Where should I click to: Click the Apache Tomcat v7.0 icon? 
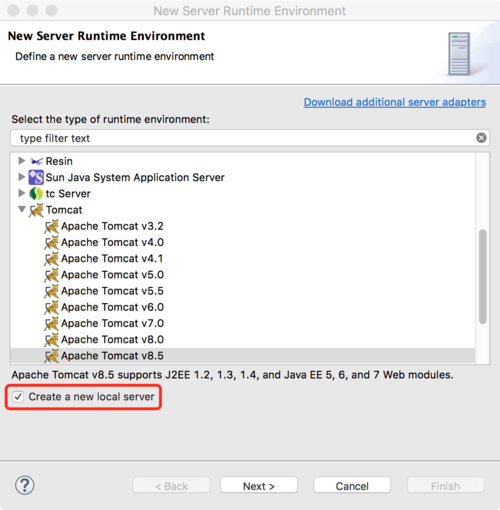[x=51, y=324]
